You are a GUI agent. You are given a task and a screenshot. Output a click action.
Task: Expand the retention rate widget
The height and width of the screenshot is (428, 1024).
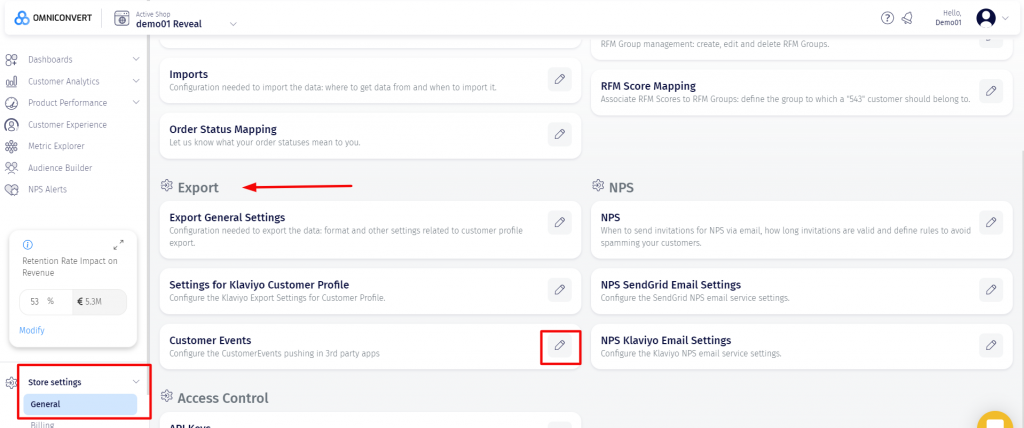click(119, 244)
